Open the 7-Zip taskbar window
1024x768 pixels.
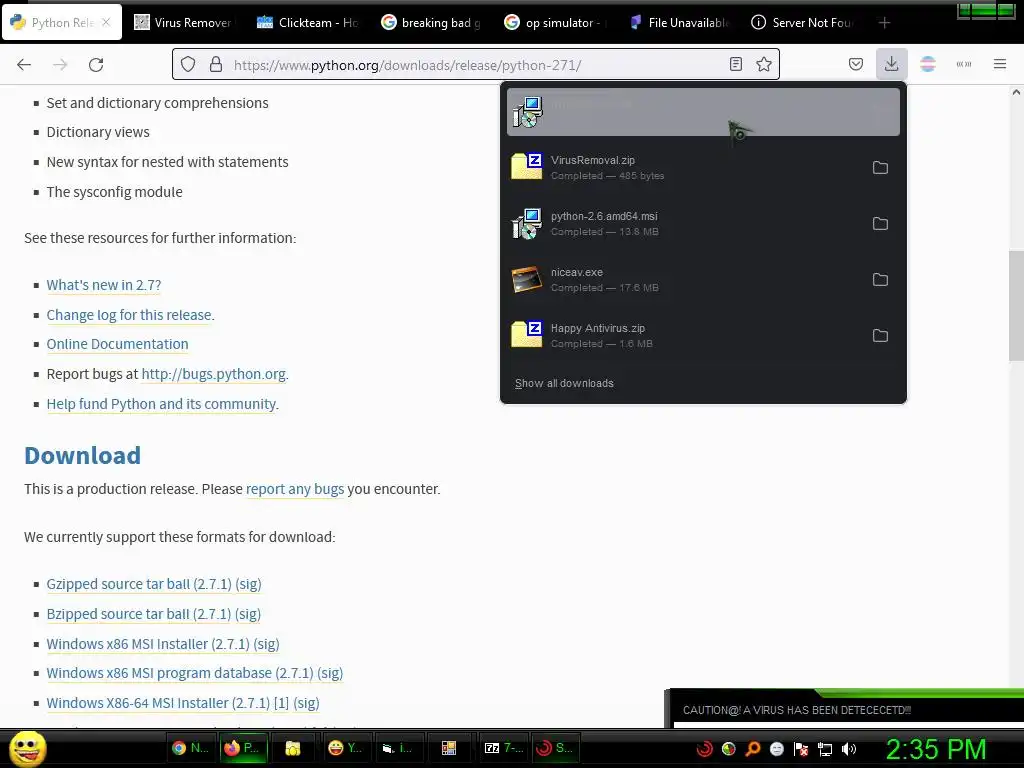[x=504, y=748]
